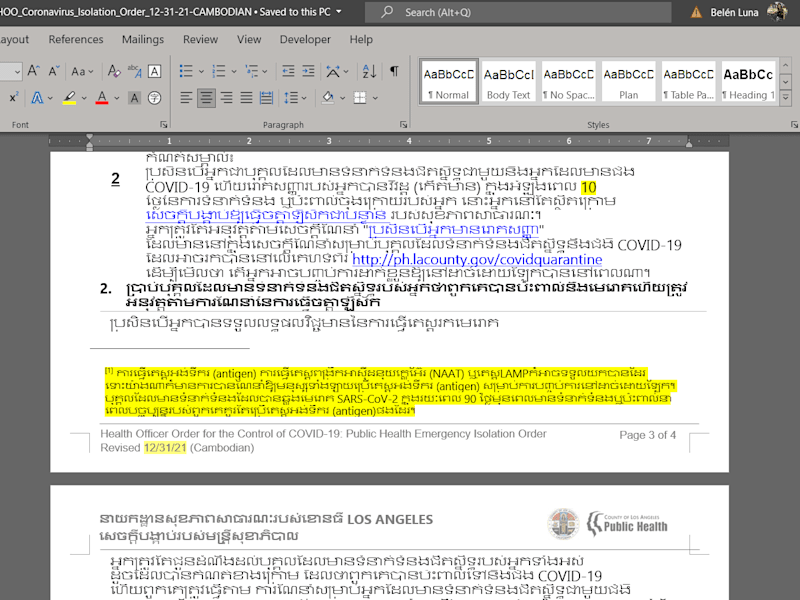The height and width of the screenshot is (600, 800).
Task: Shrink font size with smaller A icon
Action: (x=55, y=71)
